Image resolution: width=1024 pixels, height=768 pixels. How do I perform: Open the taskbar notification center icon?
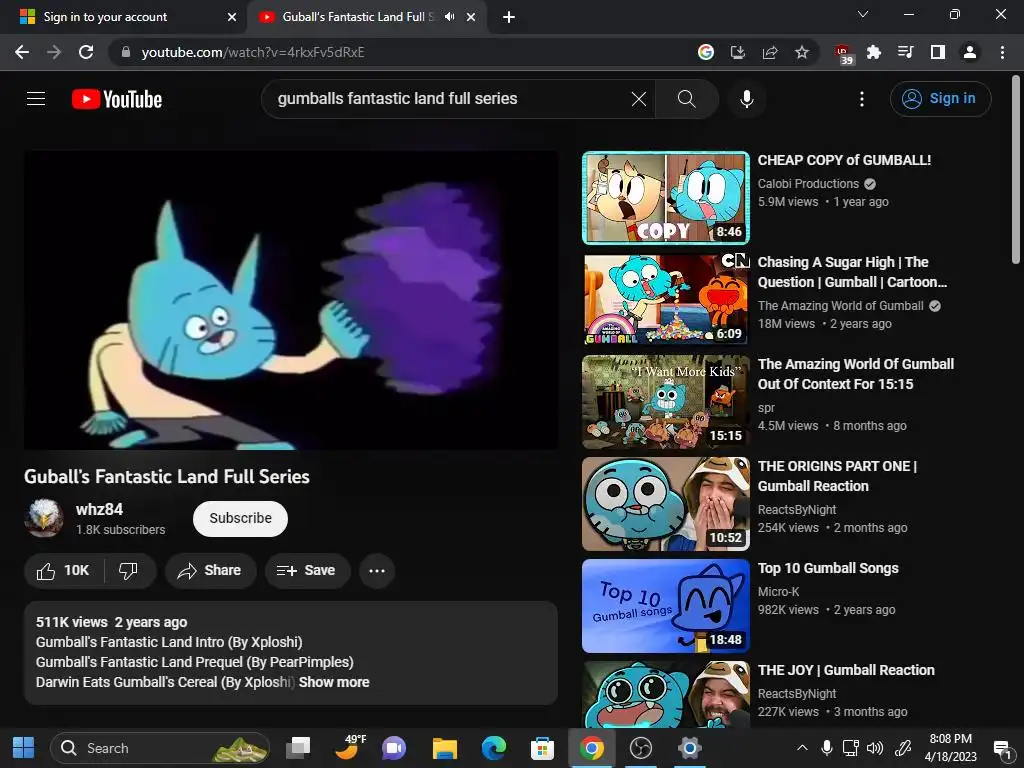click(1002, 749)
